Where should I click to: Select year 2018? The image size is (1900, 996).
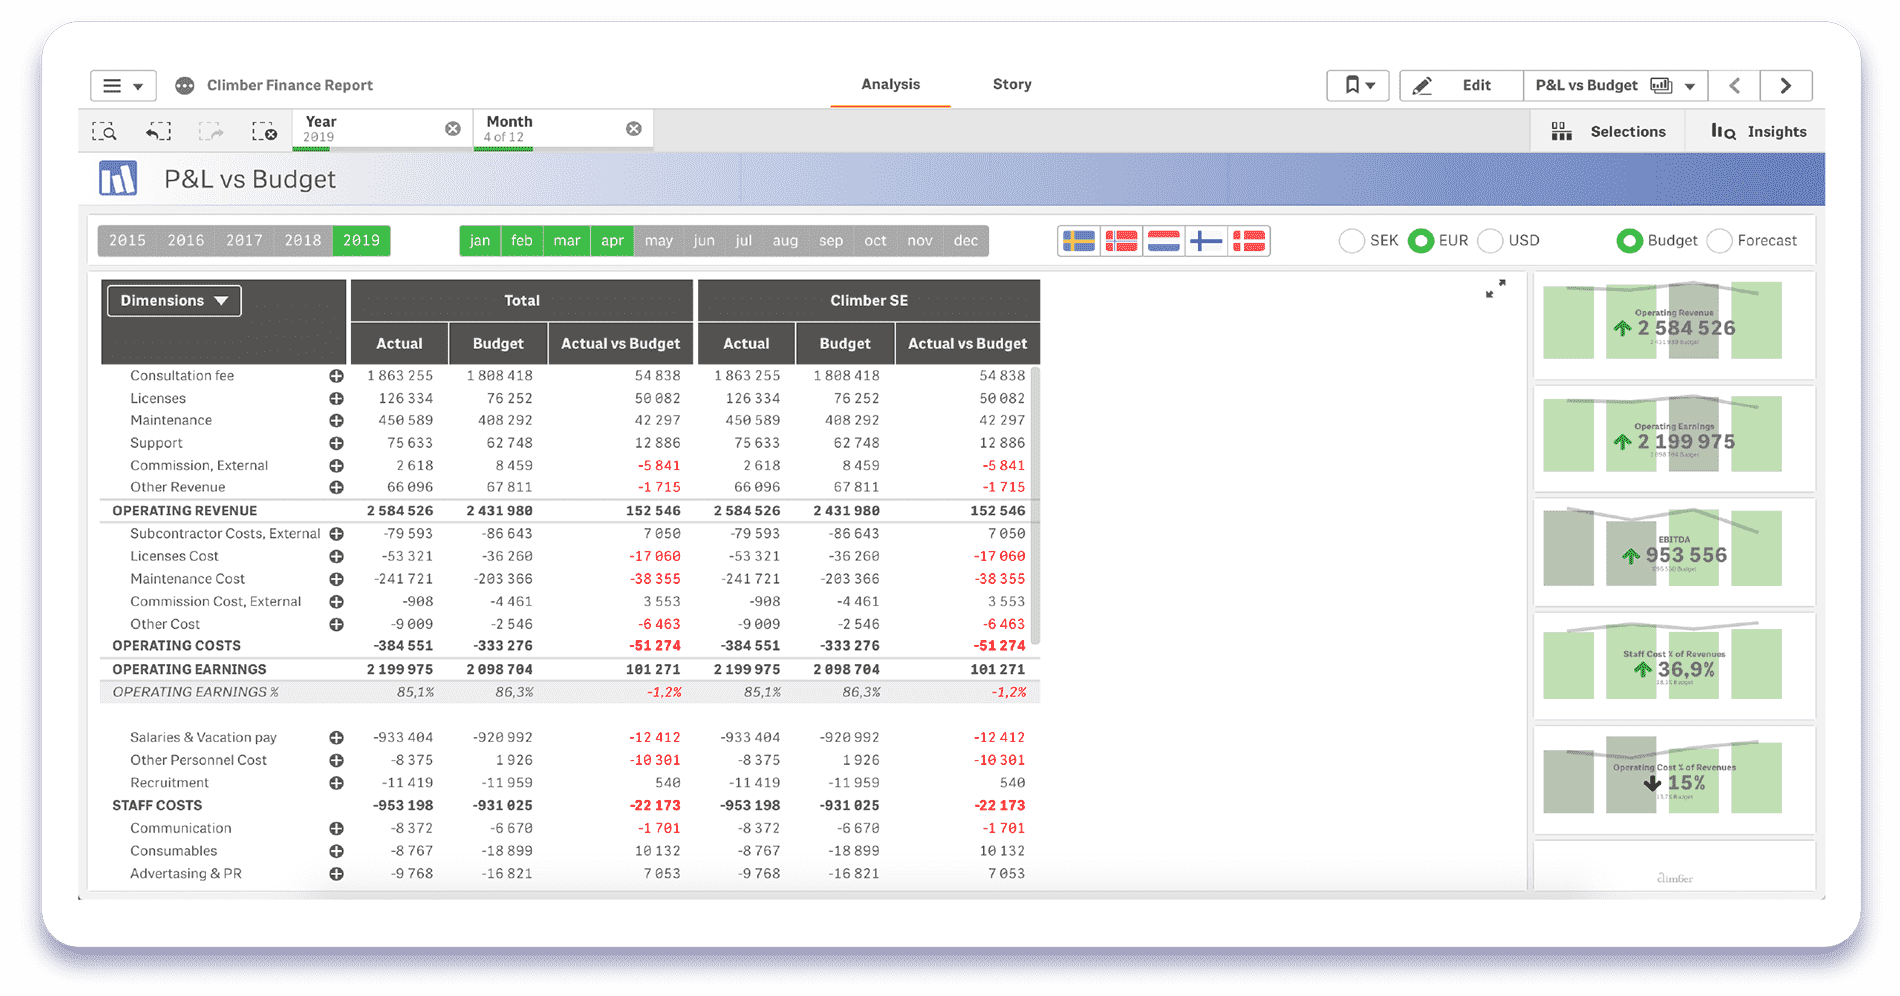pos(303,241)
